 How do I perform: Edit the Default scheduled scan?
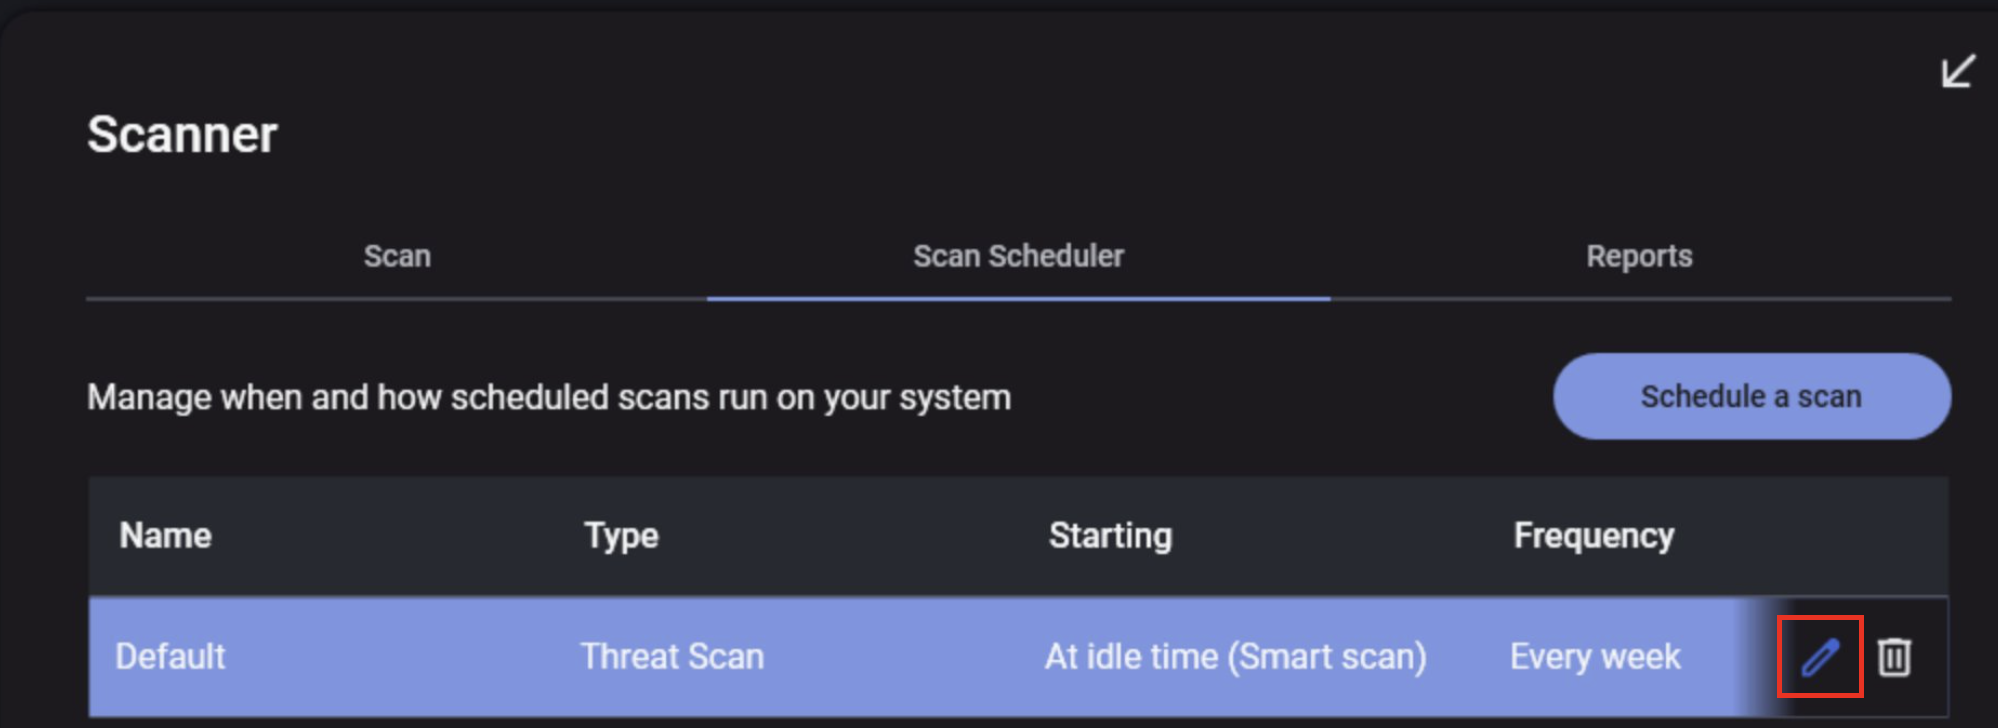[1820, 657]
